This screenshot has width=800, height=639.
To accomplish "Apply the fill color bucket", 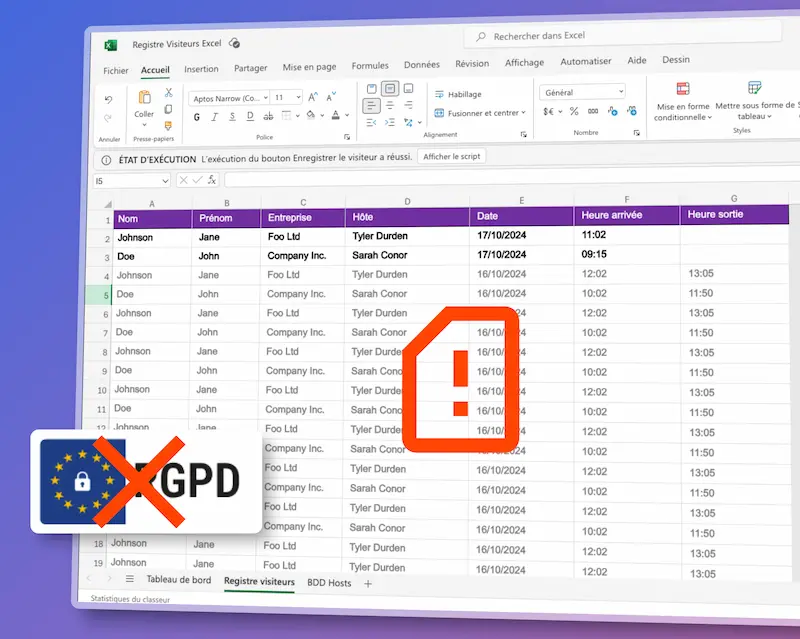I will click(x=311, y=115).
